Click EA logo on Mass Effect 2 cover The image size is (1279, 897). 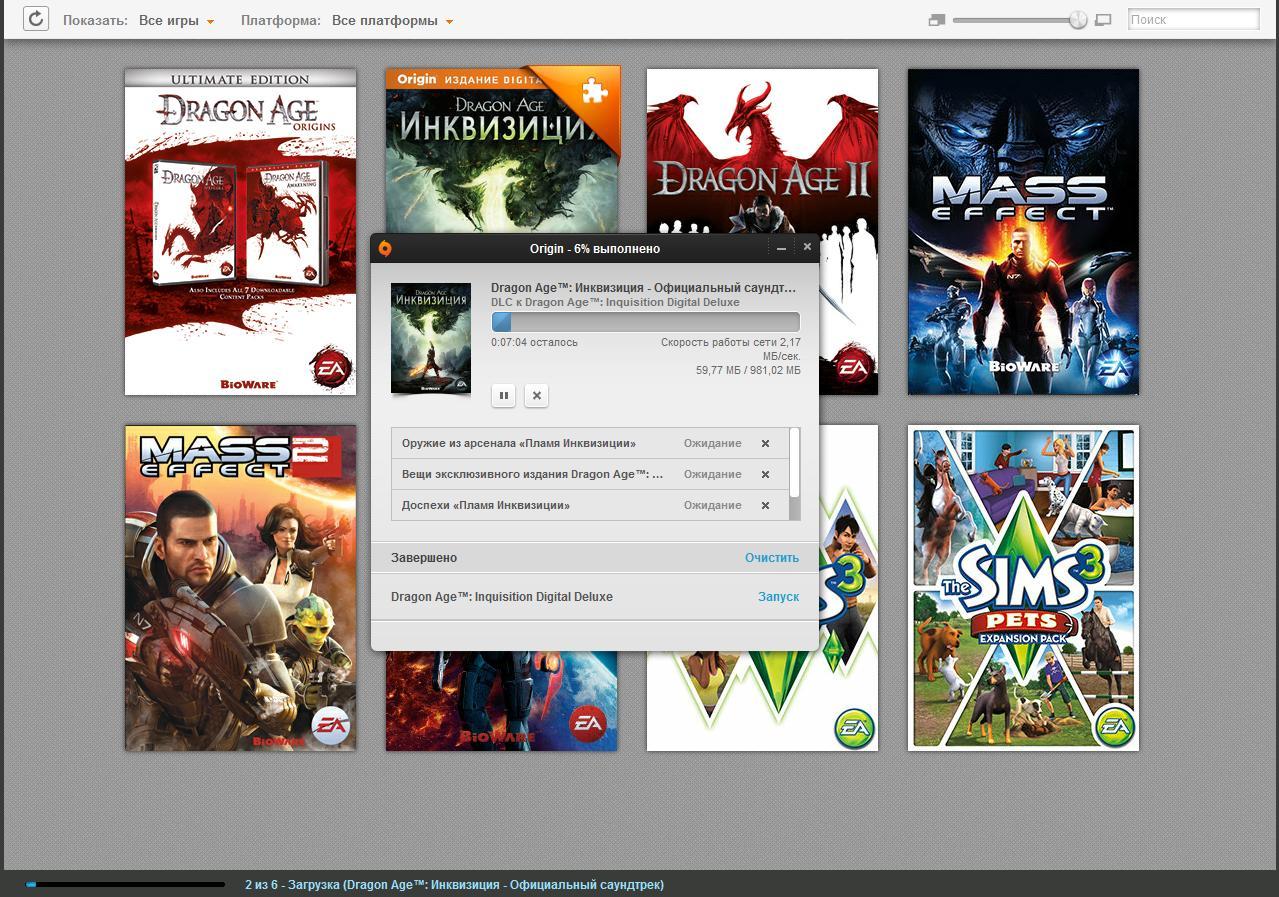(x=331, y=727)
